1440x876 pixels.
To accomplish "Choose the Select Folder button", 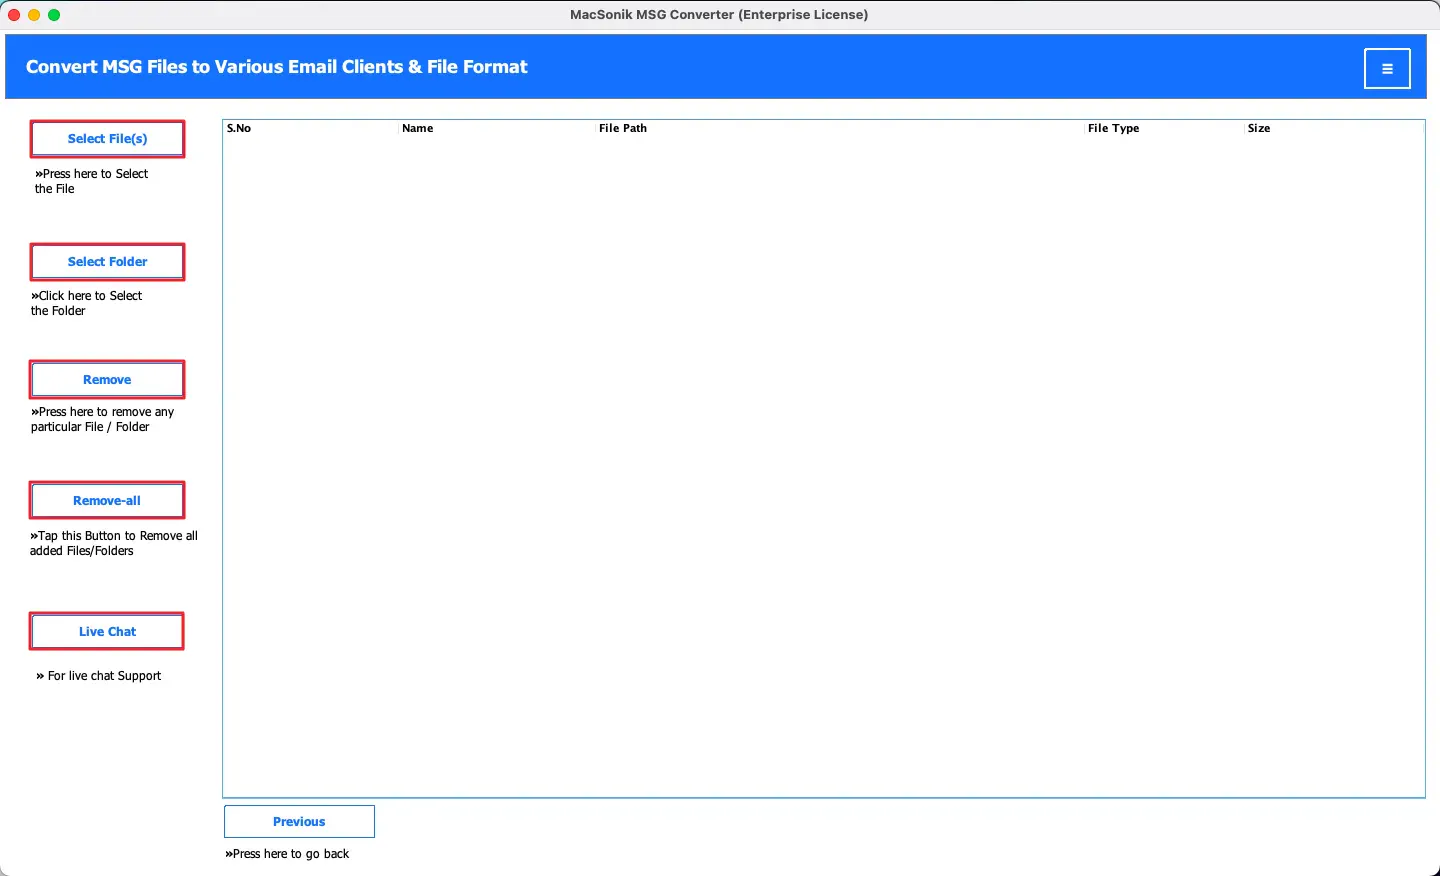I will [x=108, y=262].
